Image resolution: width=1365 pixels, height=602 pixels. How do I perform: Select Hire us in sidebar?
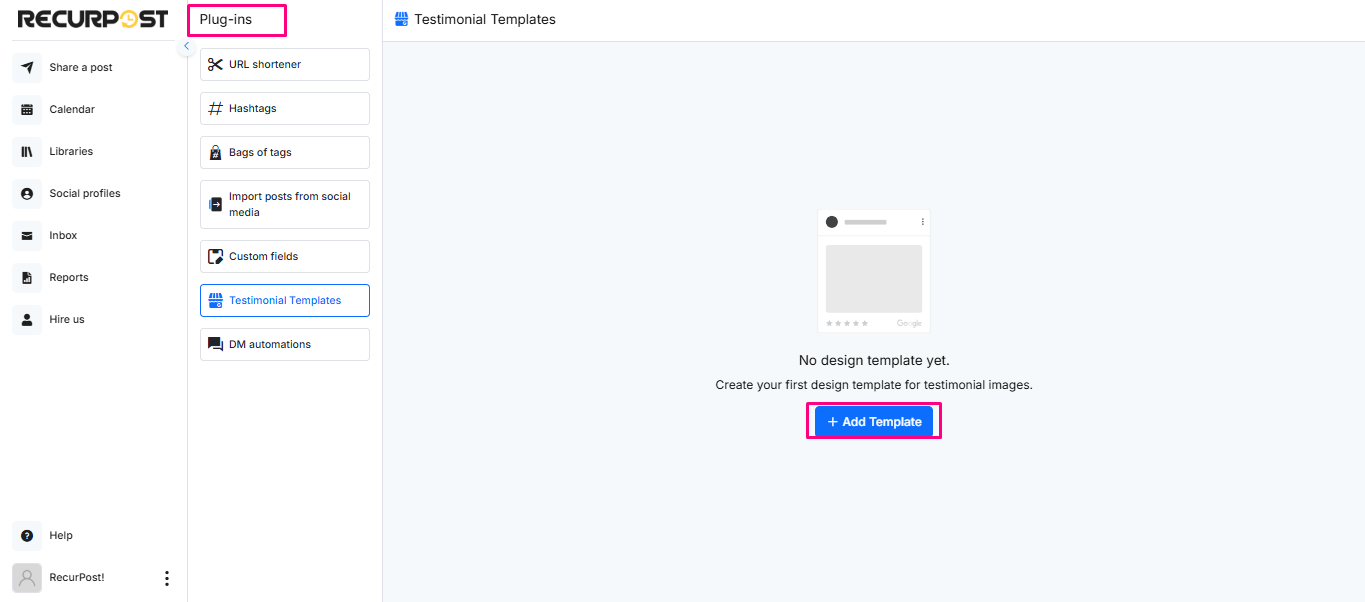tap(67, 320)
